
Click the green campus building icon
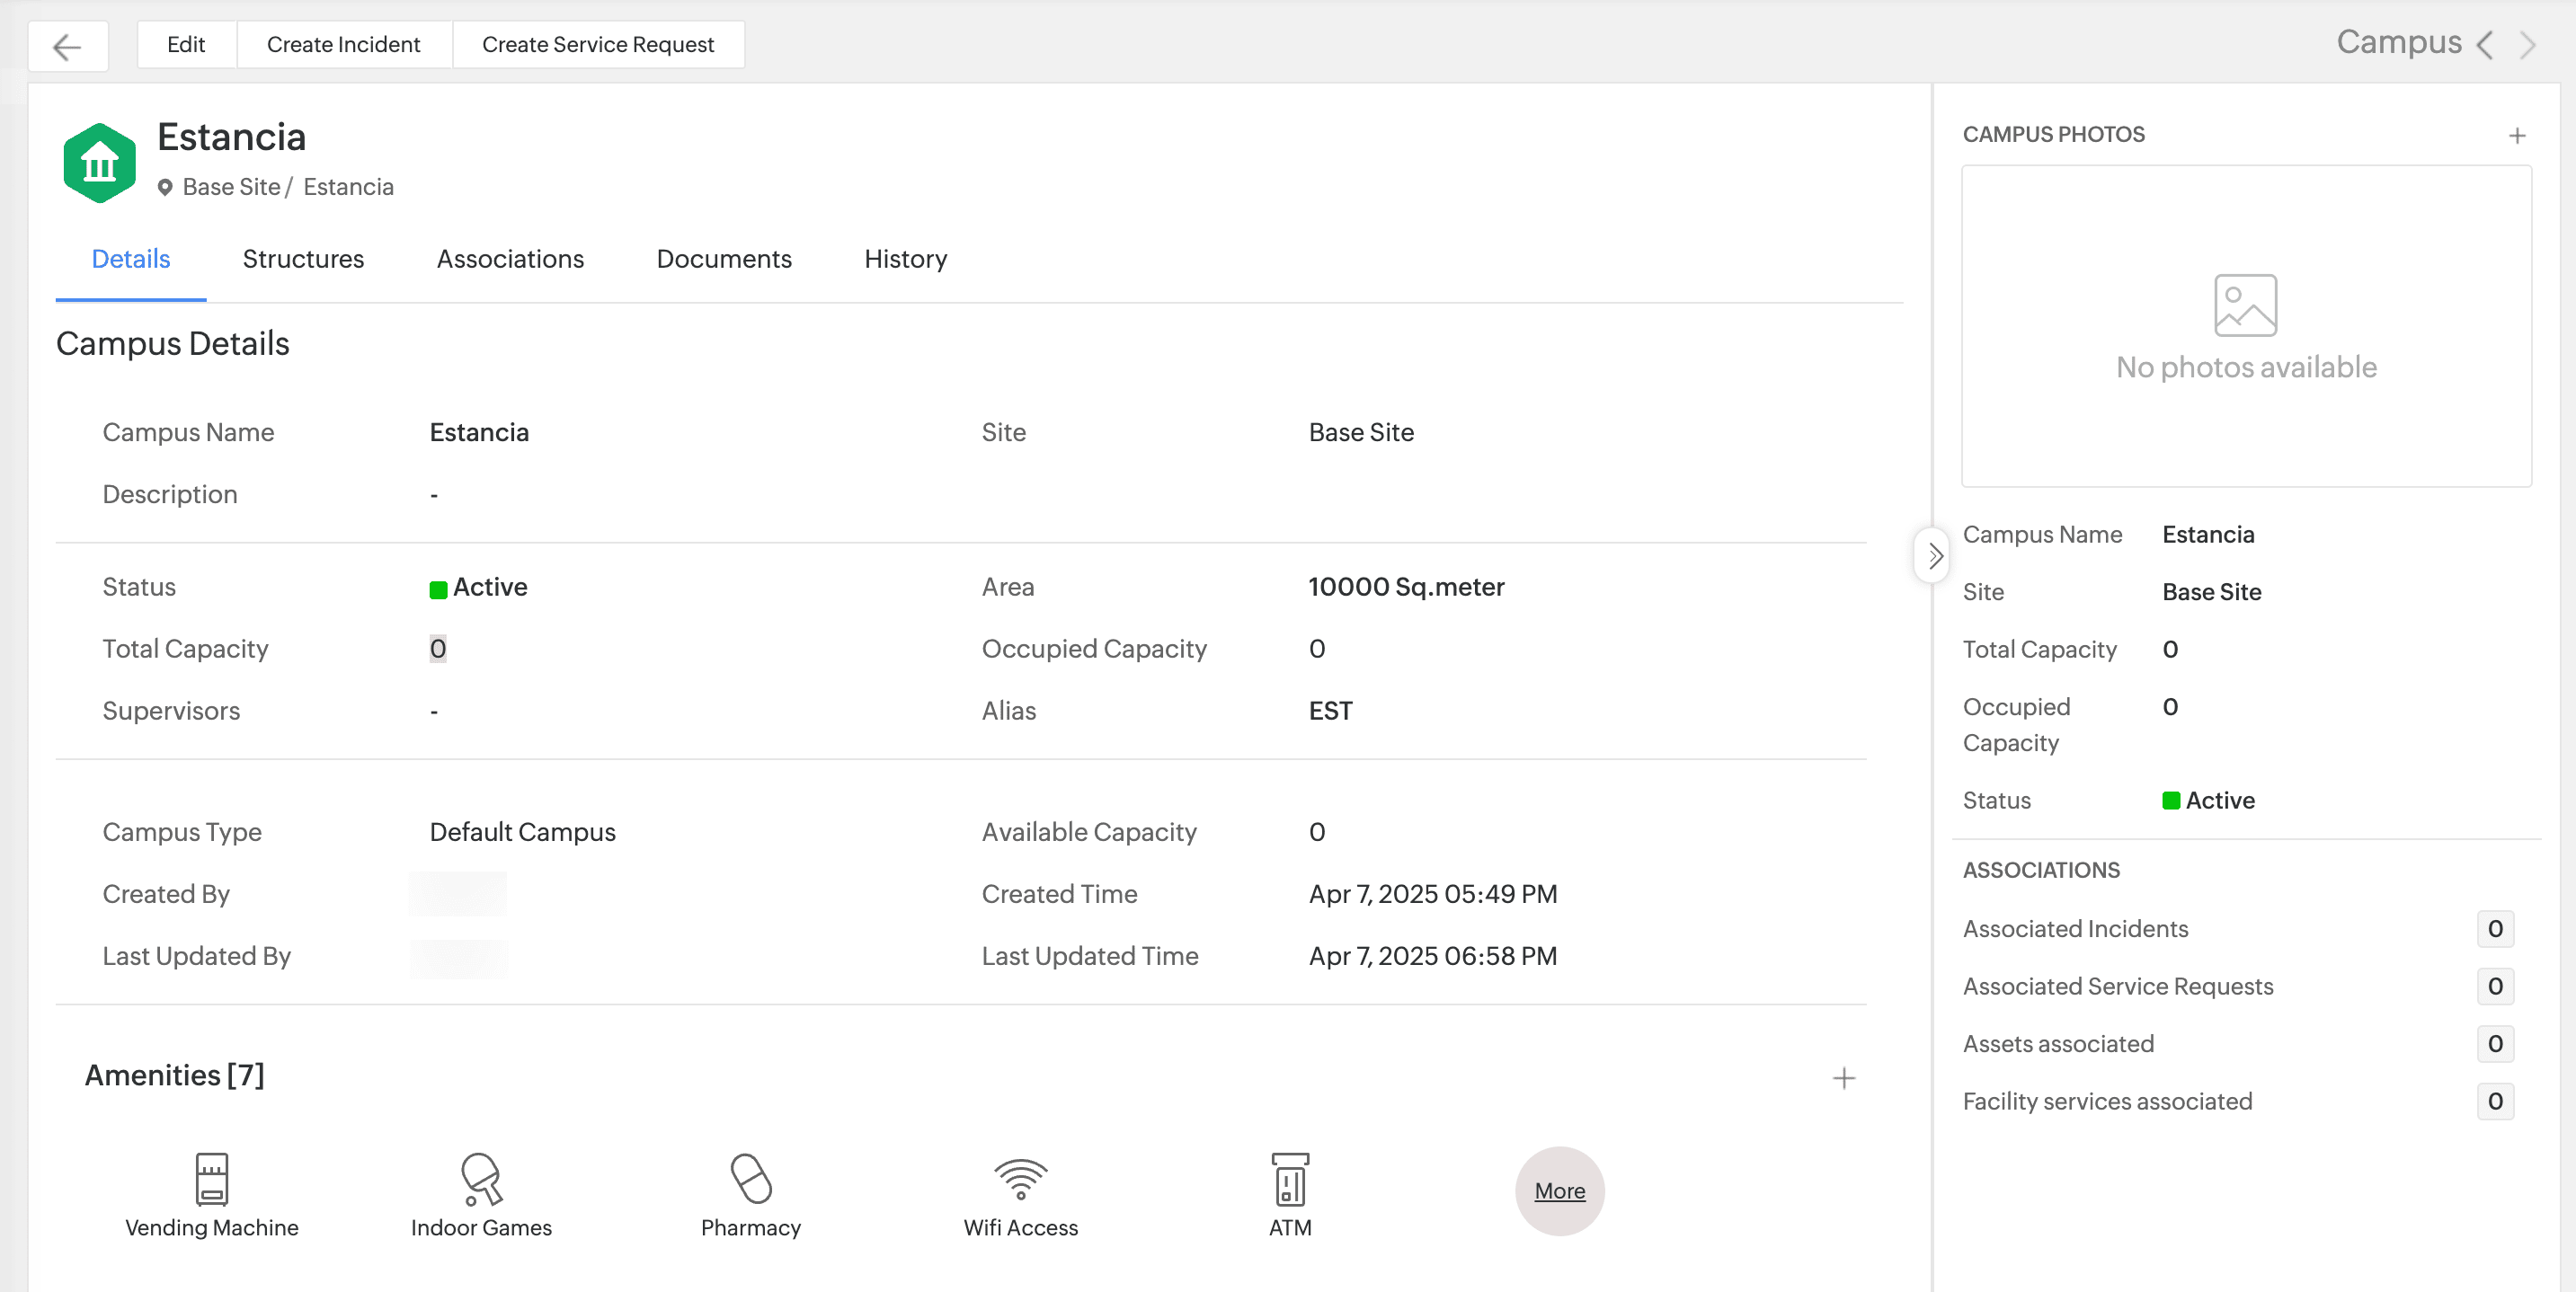pos(99,163)
